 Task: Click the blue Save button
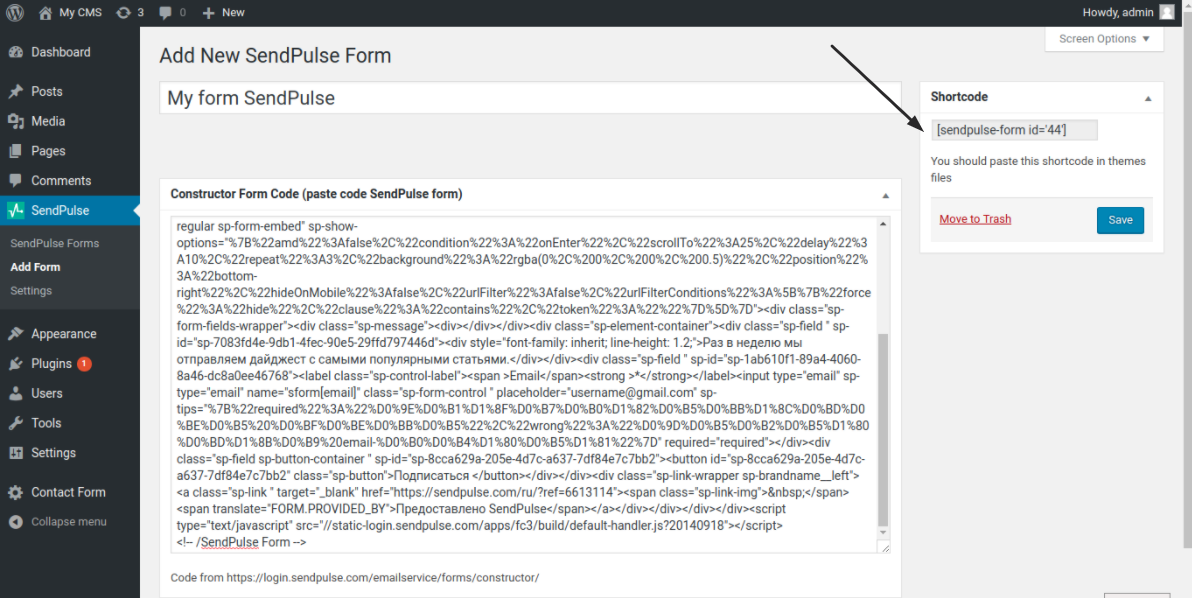point(1120,220)
